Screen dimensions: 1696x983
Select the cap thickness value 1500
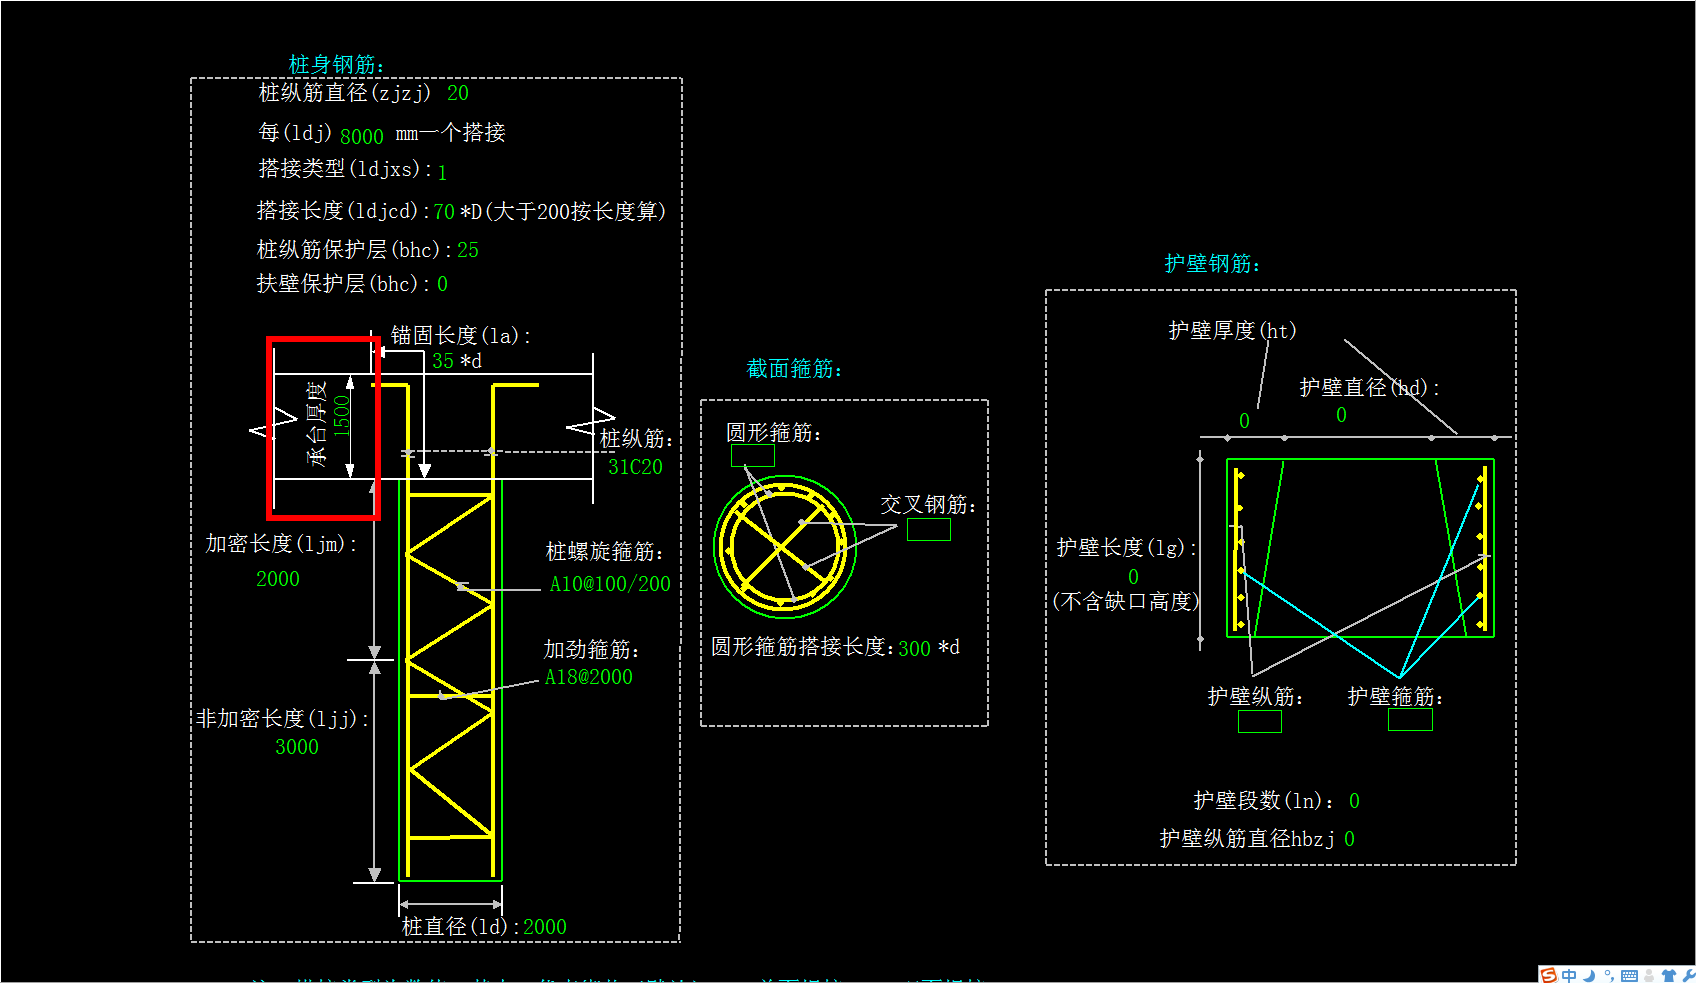(341, 415)
